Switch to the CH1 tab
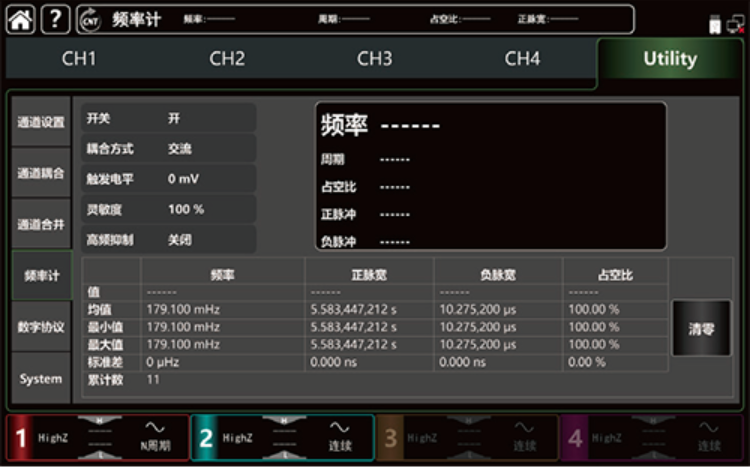Screen dimensions: 750x469 [x=79, y=59]
